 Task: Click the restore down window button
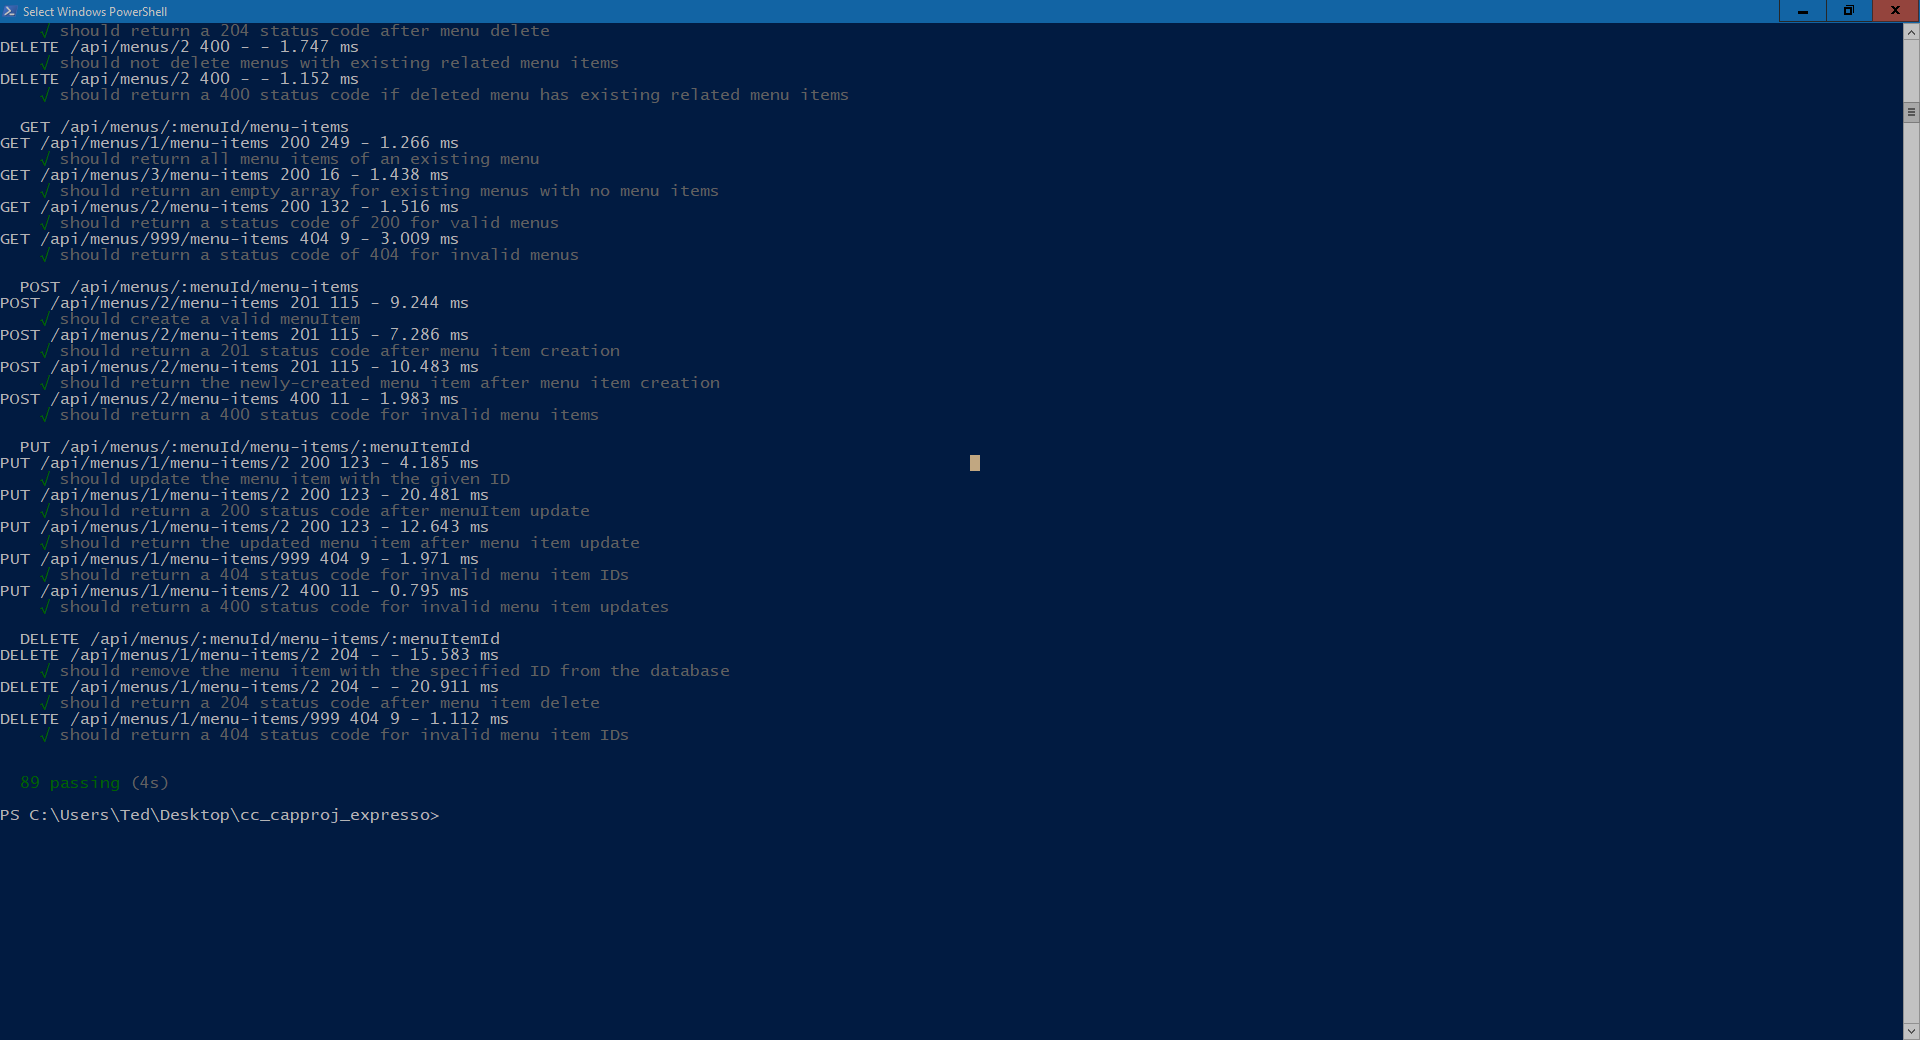(x=1849, y=11)
